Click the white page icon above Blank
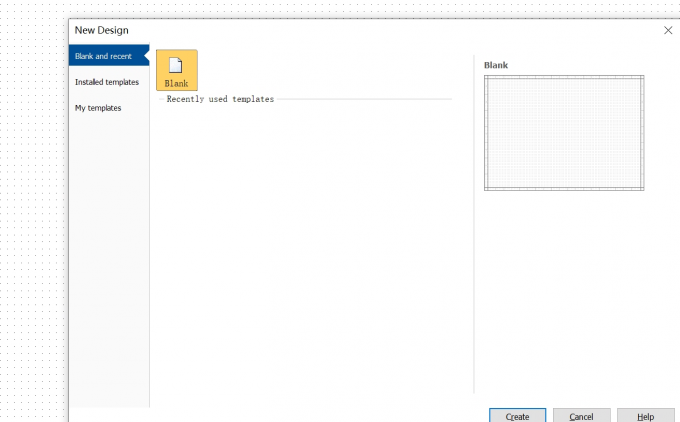680x422 pixels. coord(176,65)
